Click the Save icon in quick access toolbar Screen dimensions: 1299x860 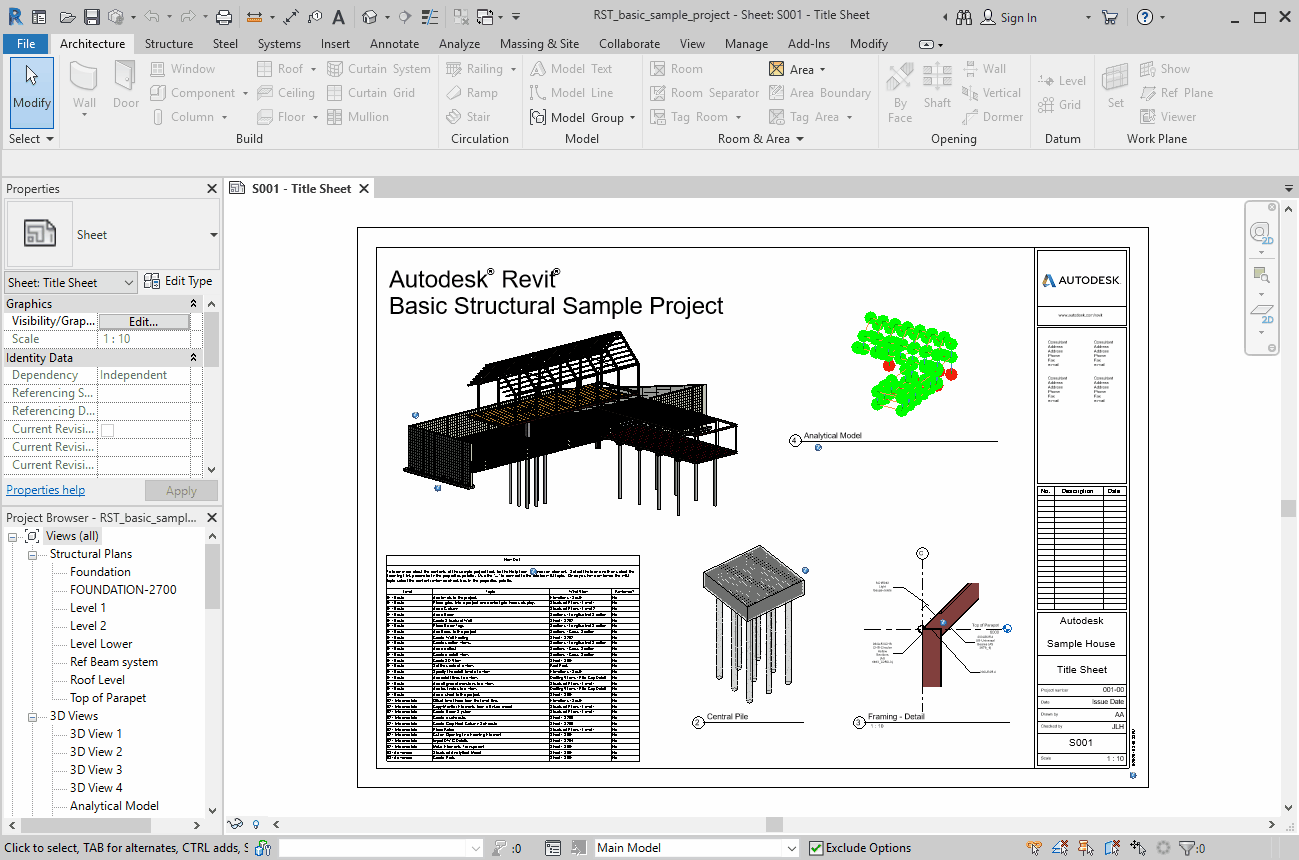[91, 17]
